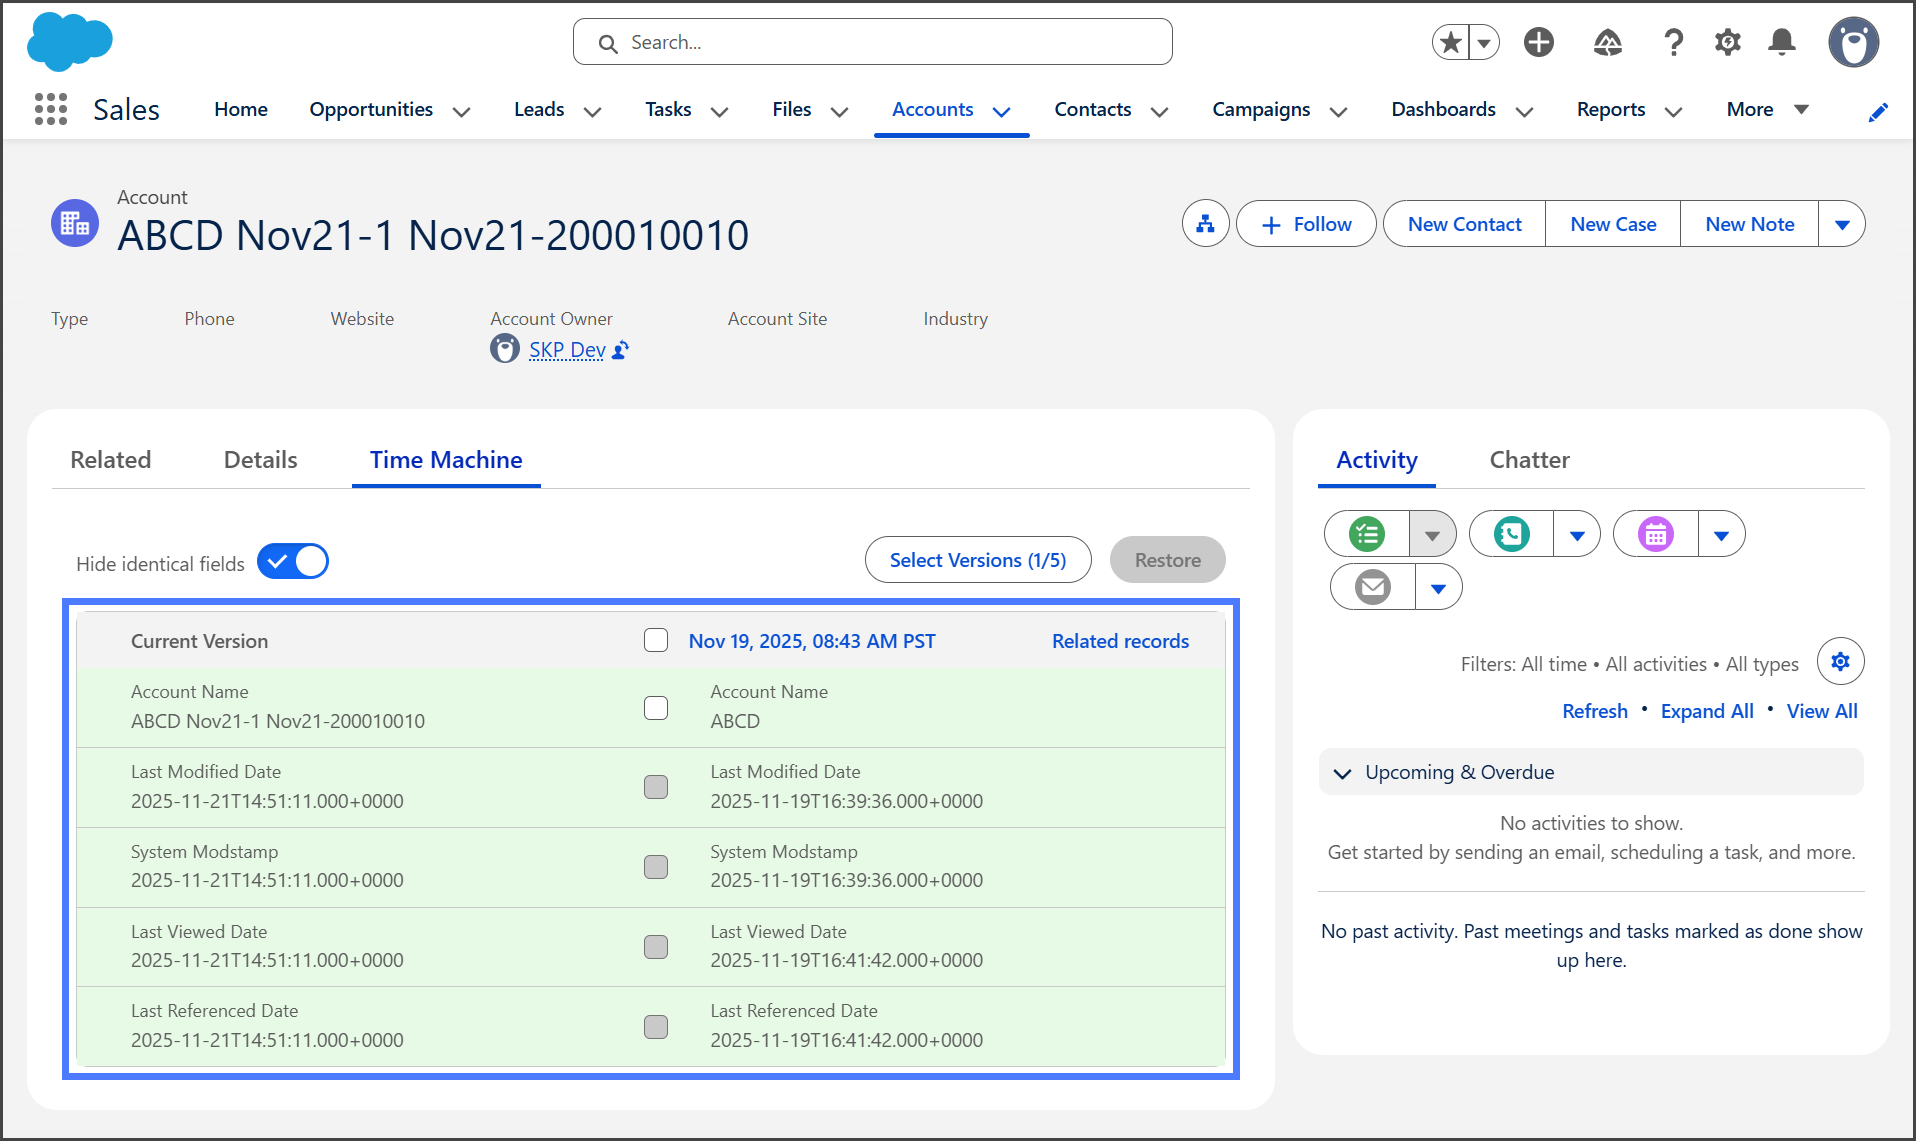Open the global create plus icon
Image resolution: width=1916 pixels, height=1141 pixels.
(1538, 42)
